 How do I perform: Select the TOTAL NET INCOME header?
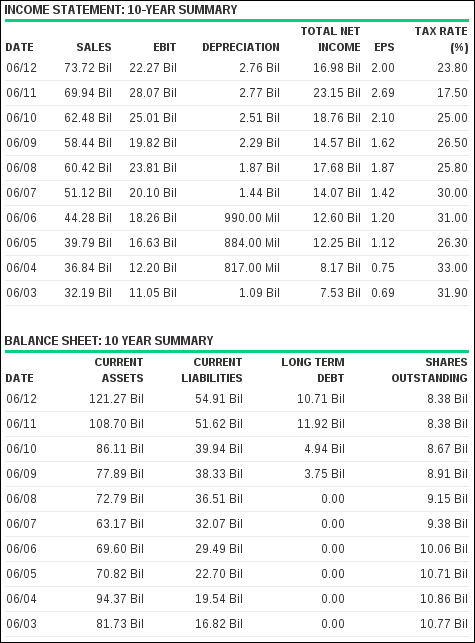(331, 39)
